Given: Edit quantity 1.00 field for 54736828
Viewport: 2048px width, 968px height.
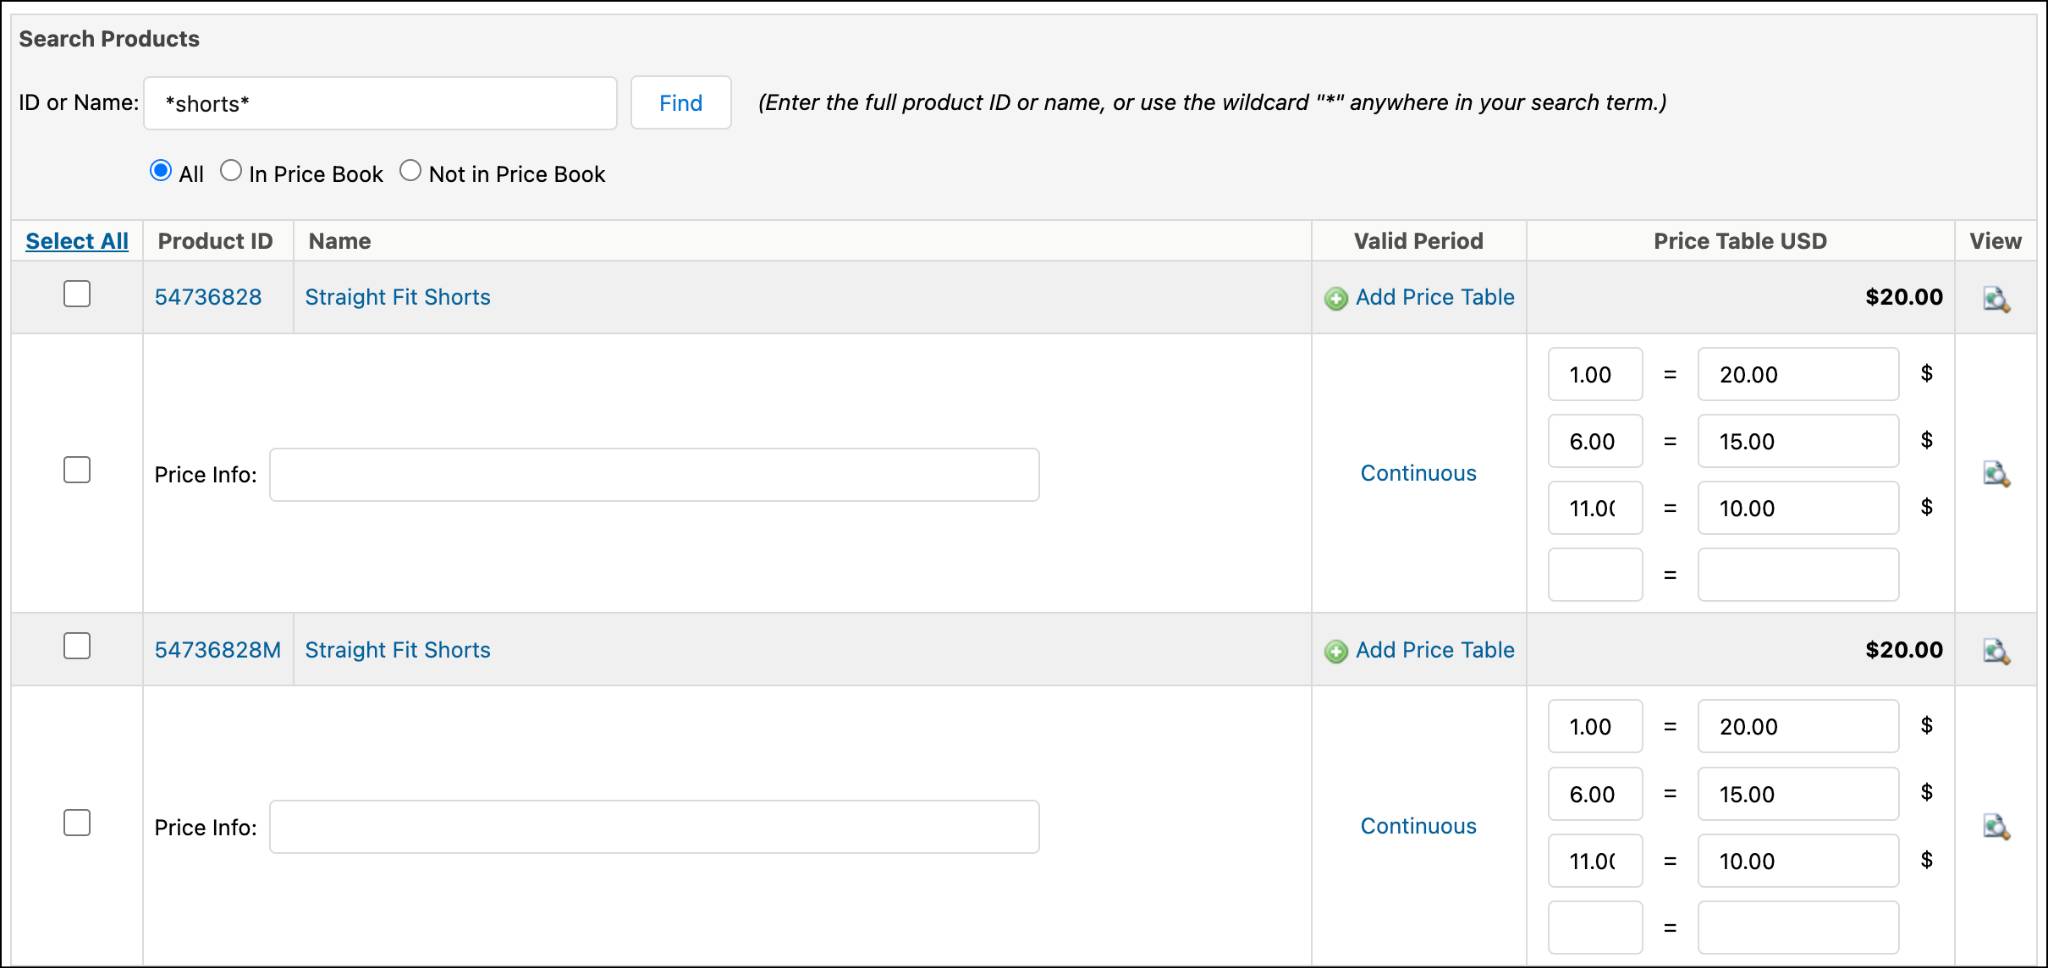Looking at the screenshot, I should 1595,374.
